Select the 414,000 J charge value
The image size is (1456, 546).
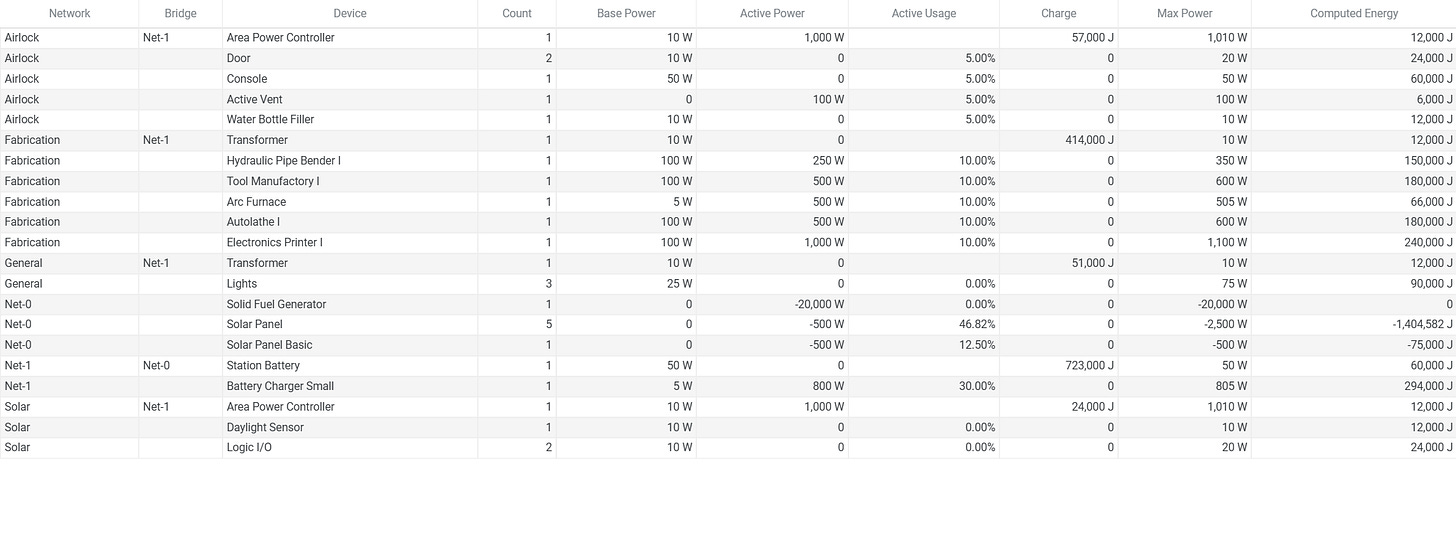[x=1059, y=141]
